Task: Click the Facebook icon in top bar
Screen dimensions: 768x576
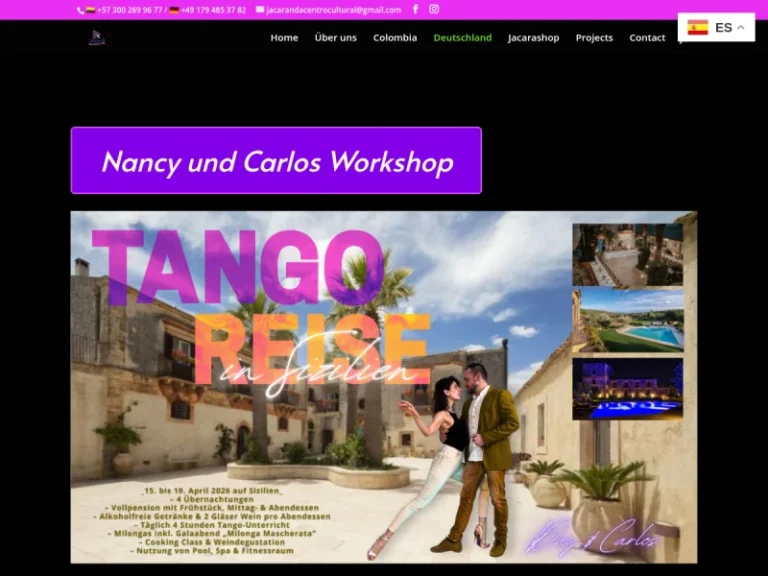Action: pyautogui.click(x=415, y=9)
